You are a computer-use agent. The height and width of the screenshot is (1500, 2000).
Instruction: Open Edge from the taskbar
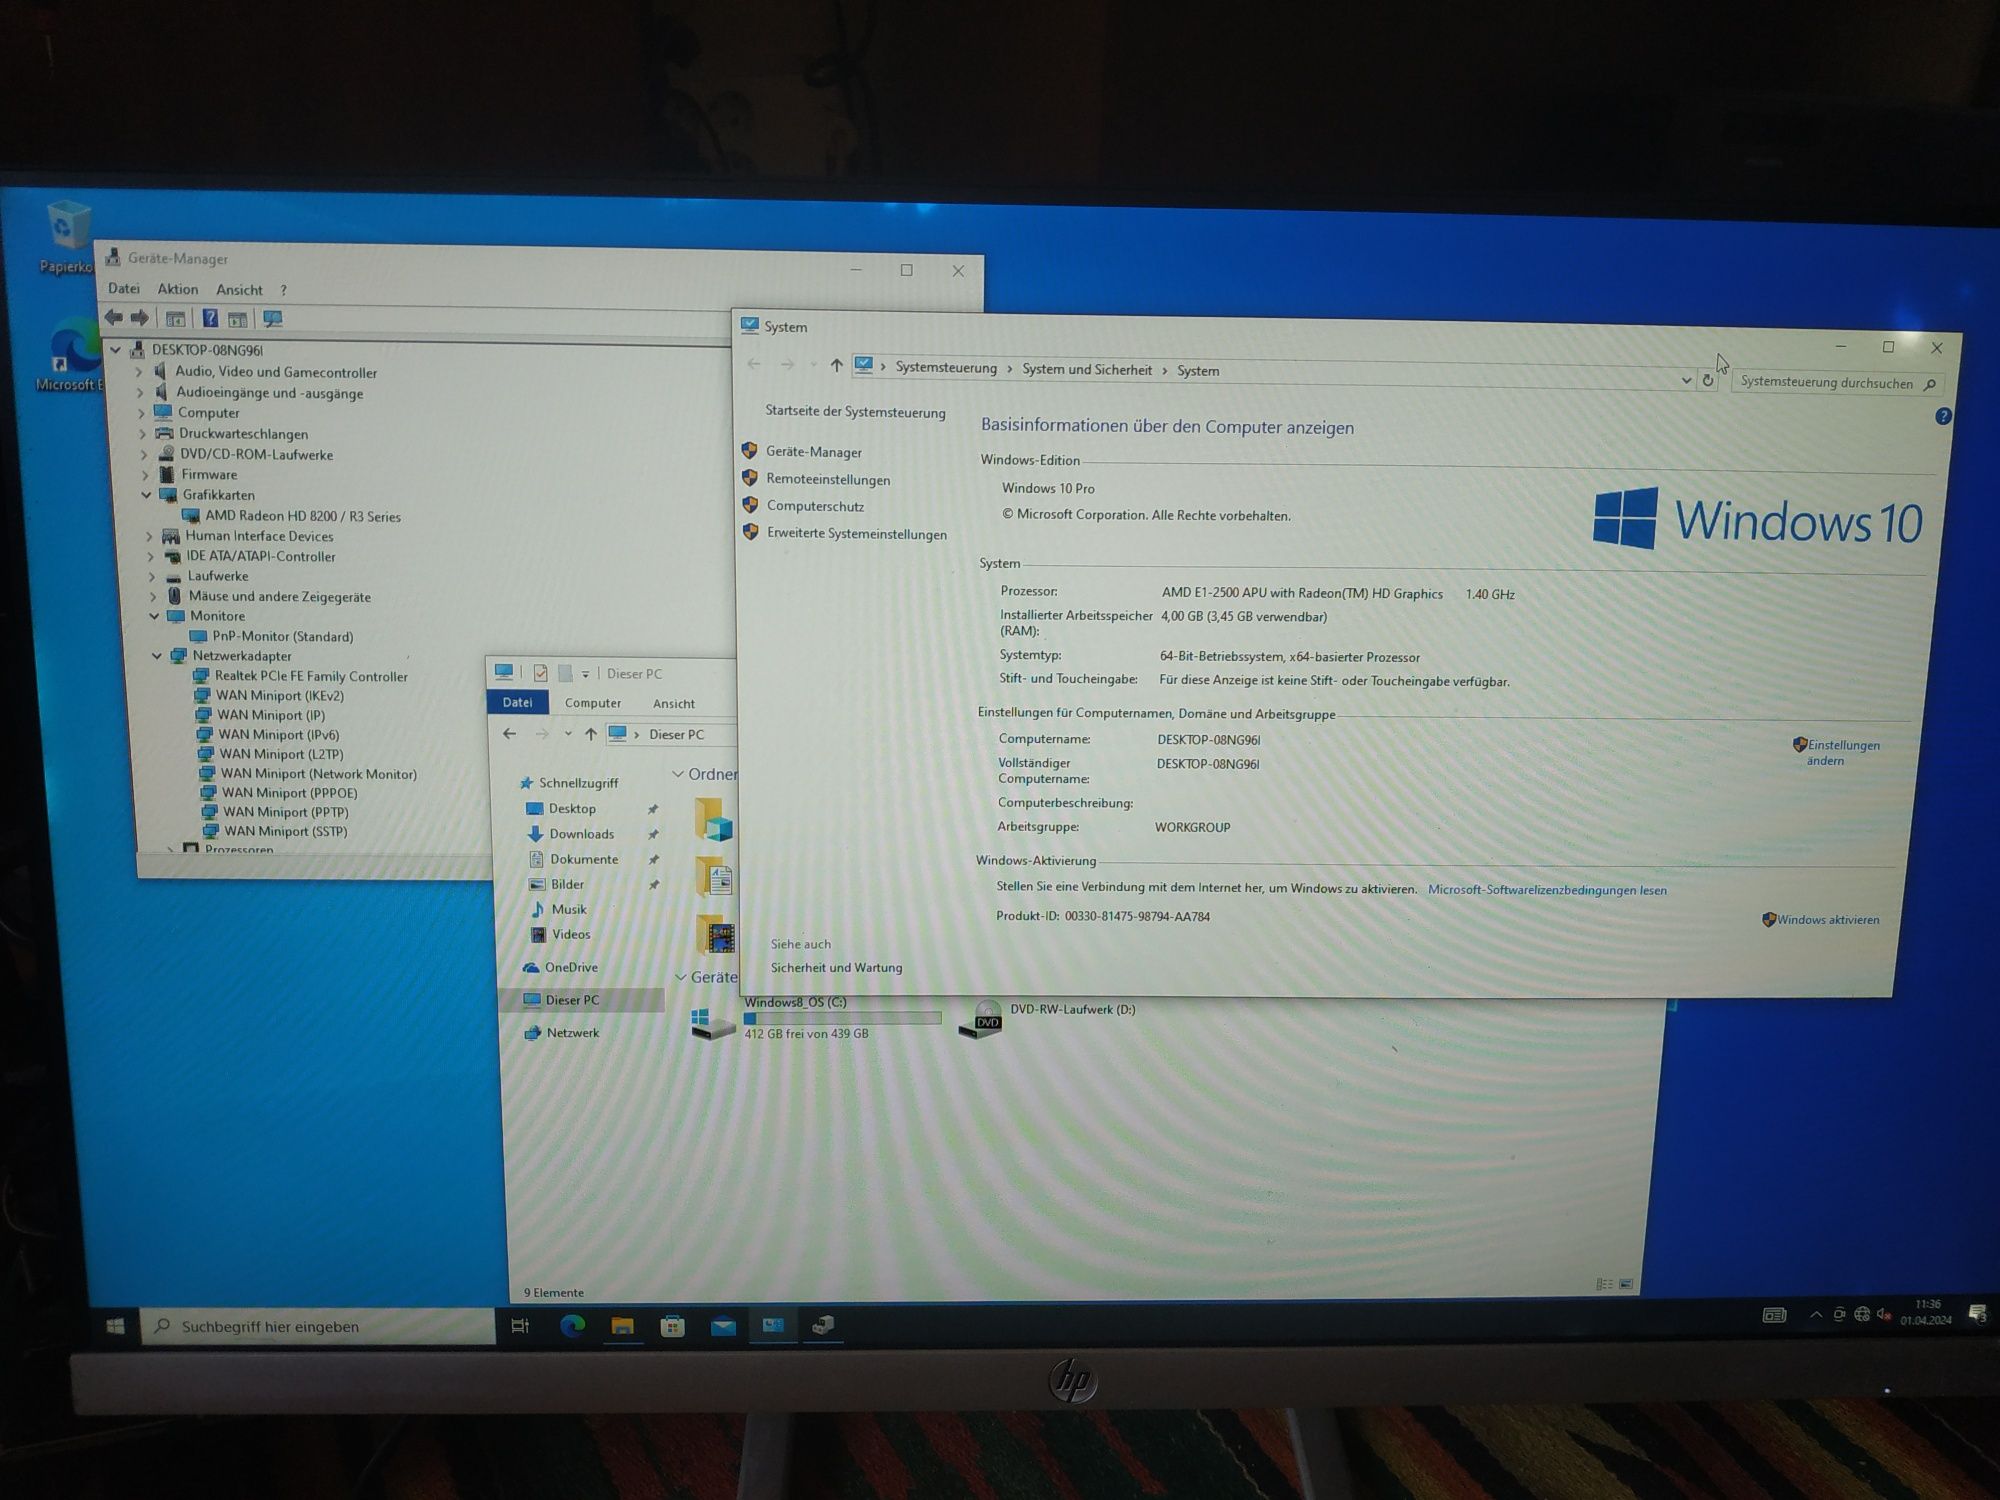click(572, 1326)
